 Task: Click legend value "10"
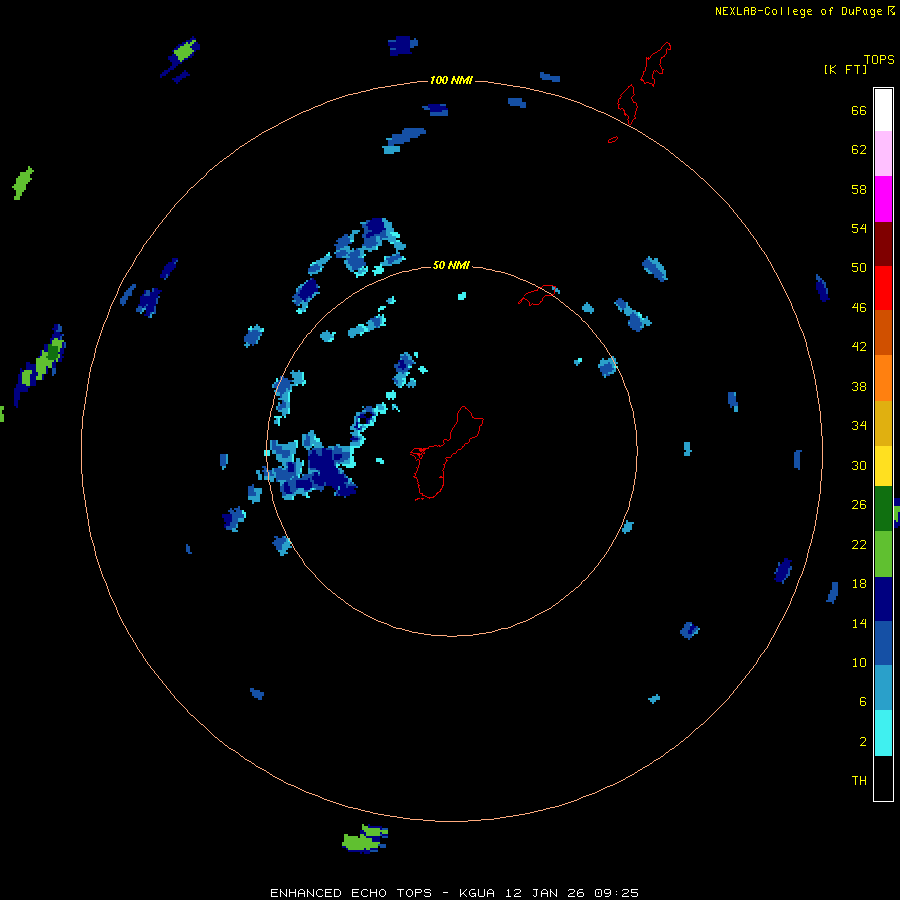point(859,663)
